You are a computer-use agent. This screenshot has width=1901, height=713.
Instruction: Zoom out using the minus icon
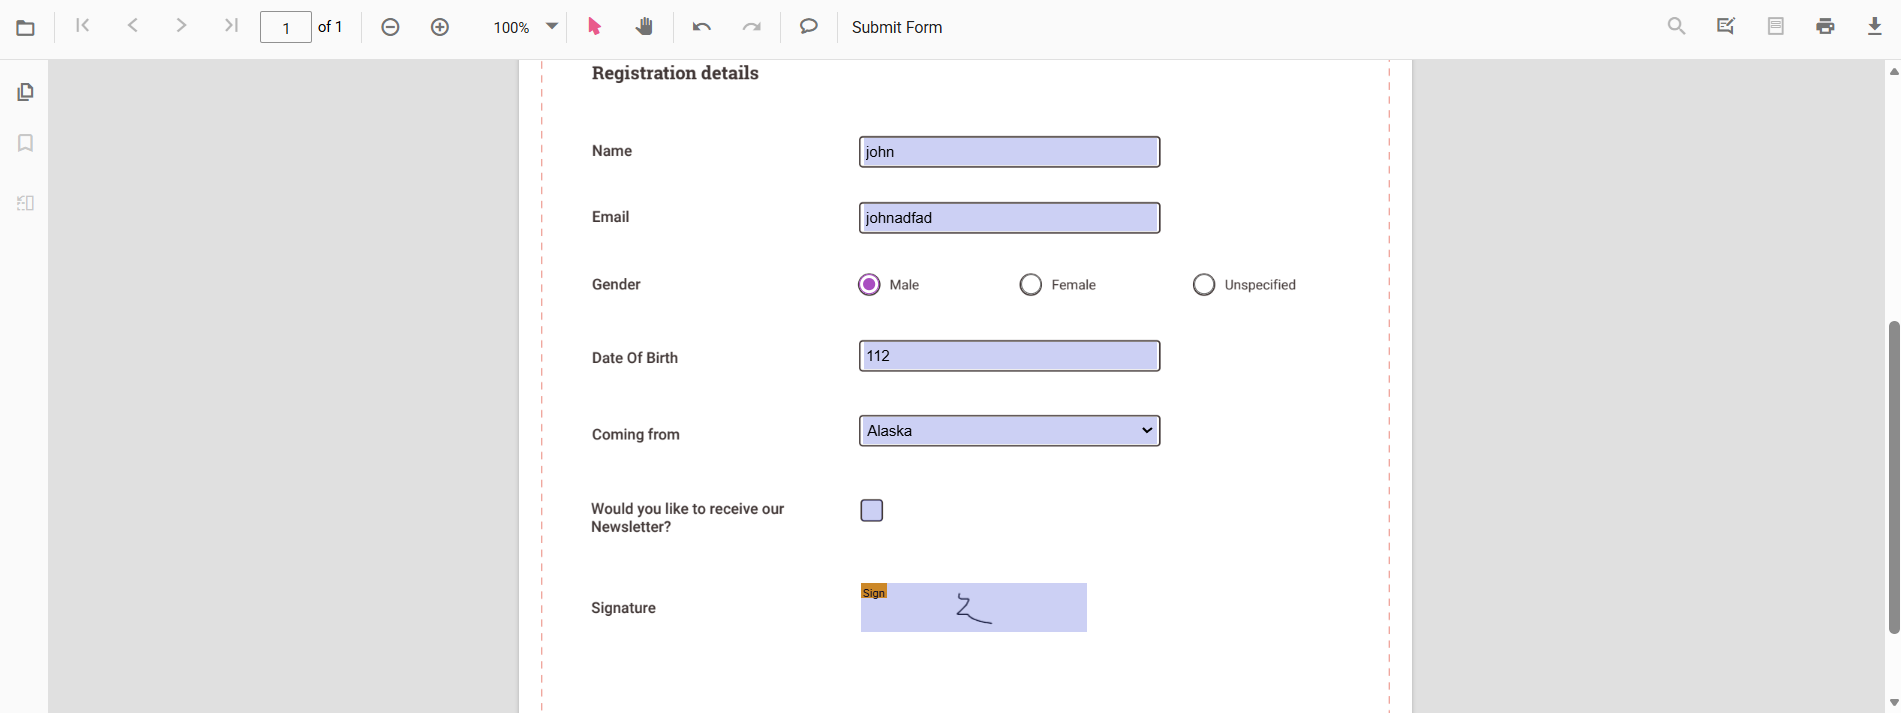click(x=391, y=27)
